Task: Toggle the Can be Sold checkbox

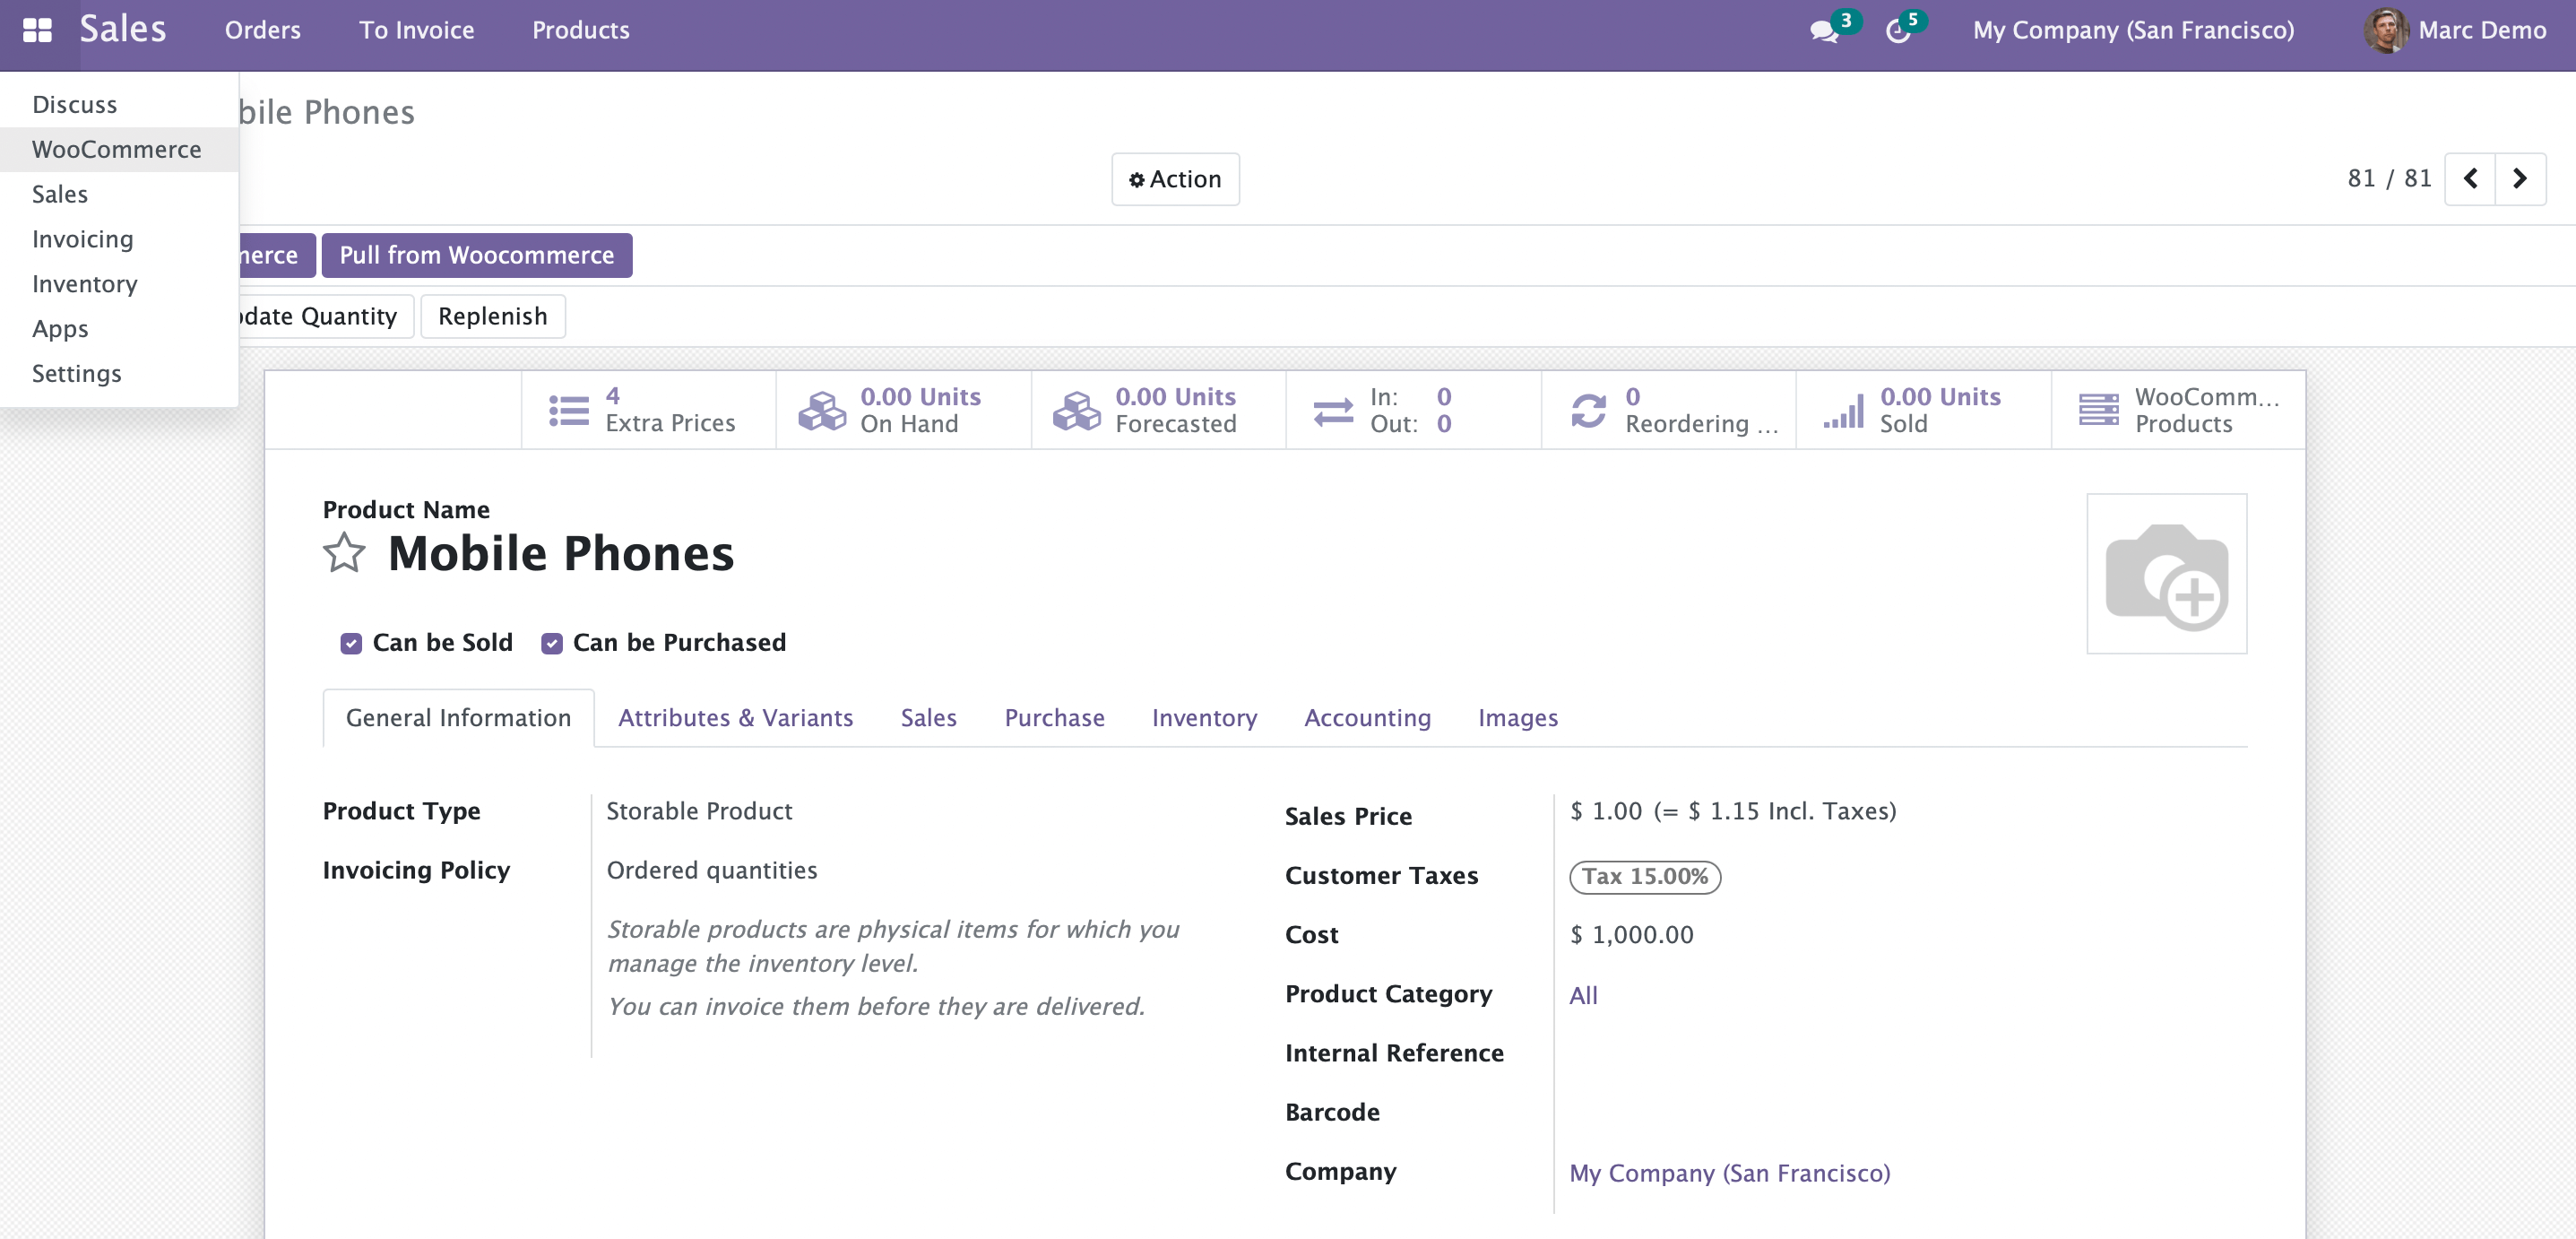Action: pos(351,643)
